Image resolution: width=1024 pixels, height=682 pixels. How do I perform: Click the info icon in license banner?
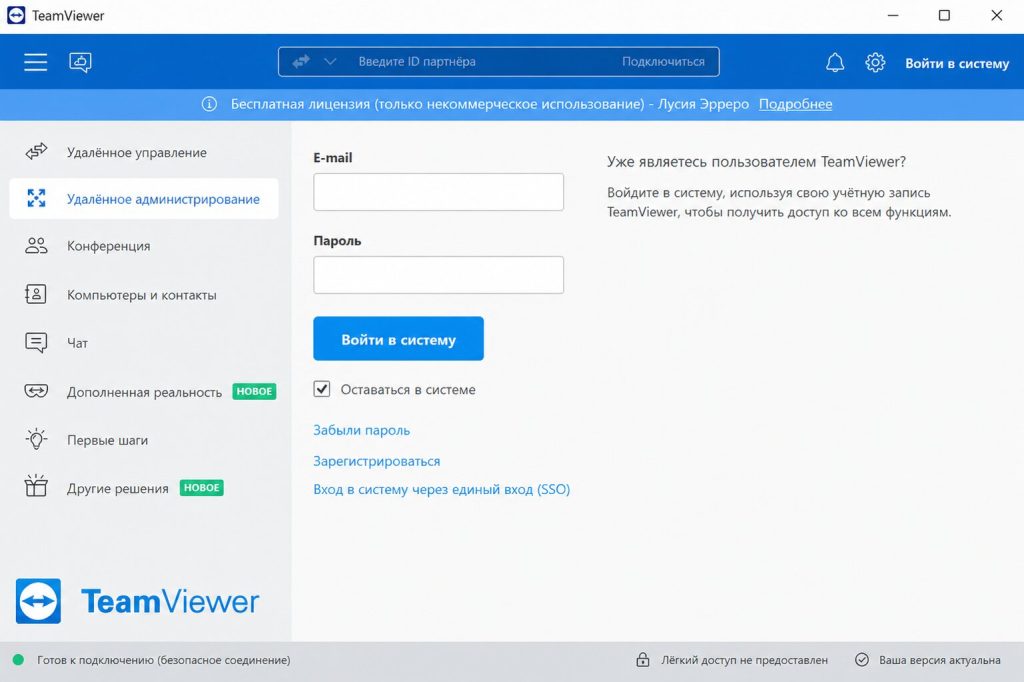tap(209, 104)
